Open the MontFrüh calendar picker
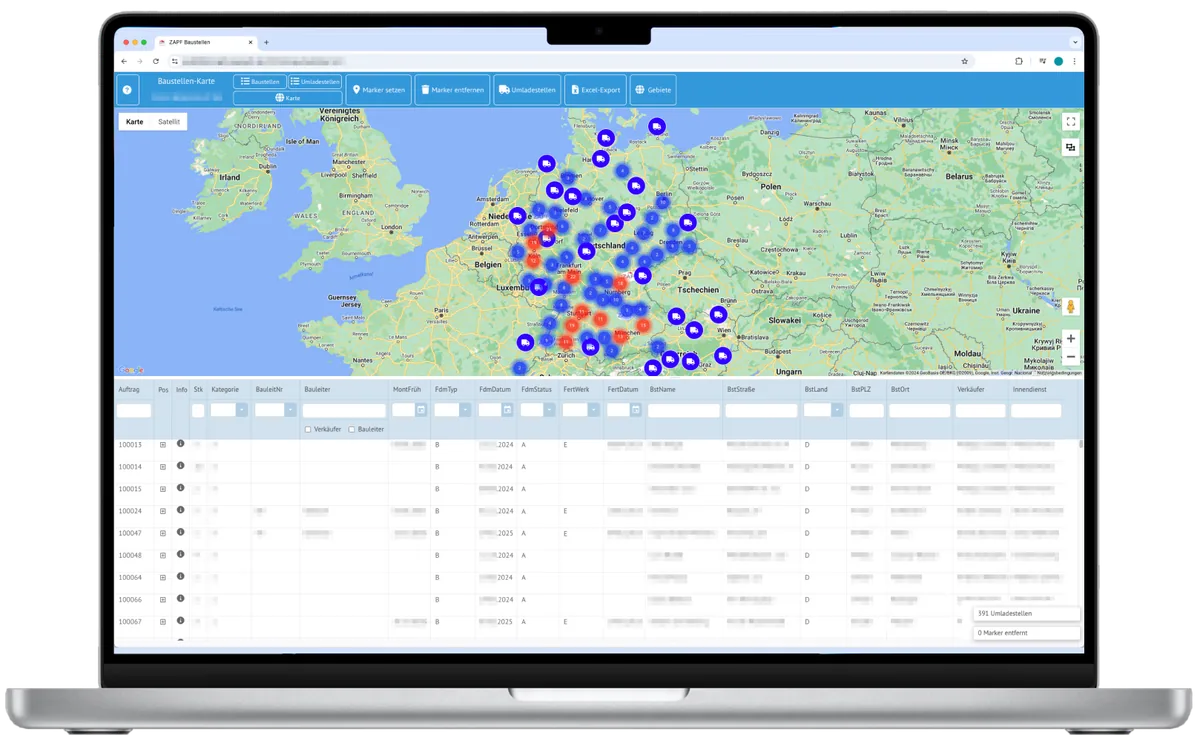 pos(421,410)
